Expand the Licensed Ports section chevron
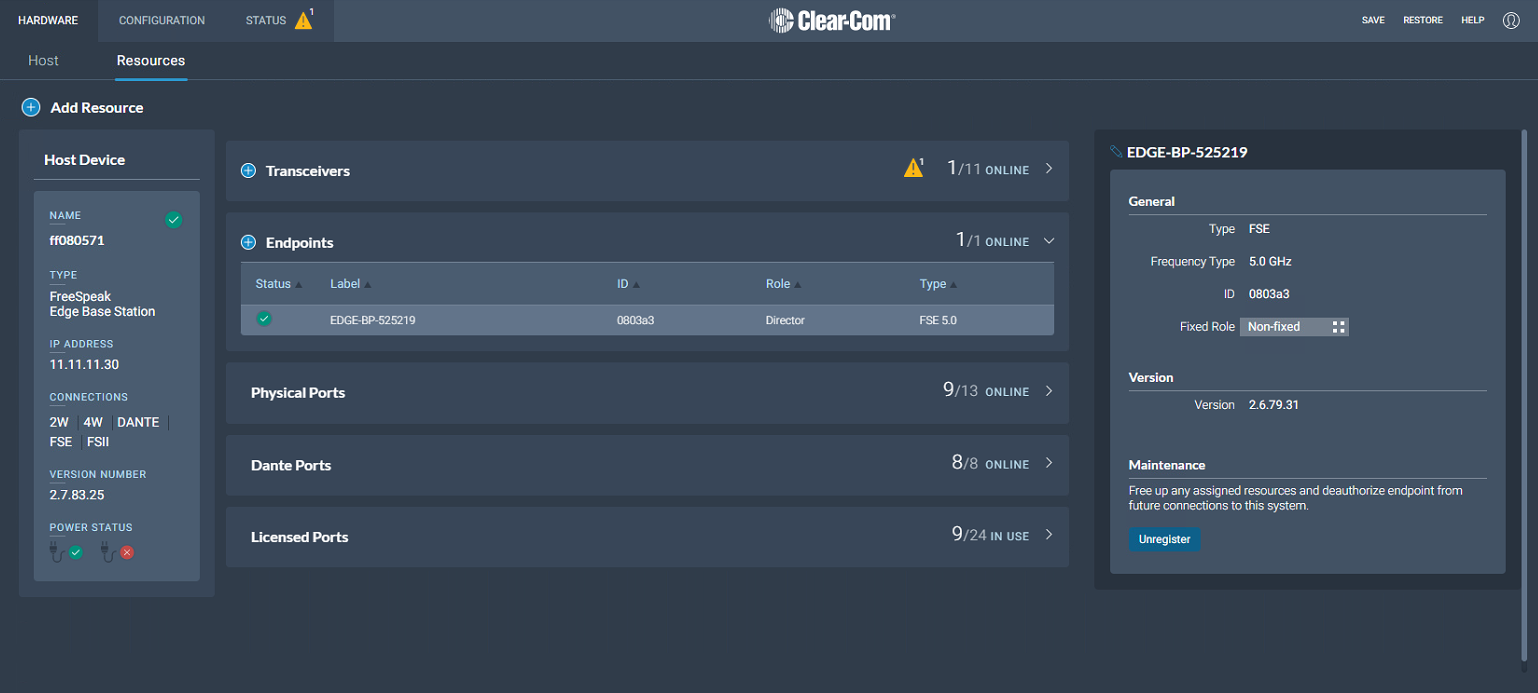The height and width of the screenshot is (693, 1538). [x=1049, y=535]
